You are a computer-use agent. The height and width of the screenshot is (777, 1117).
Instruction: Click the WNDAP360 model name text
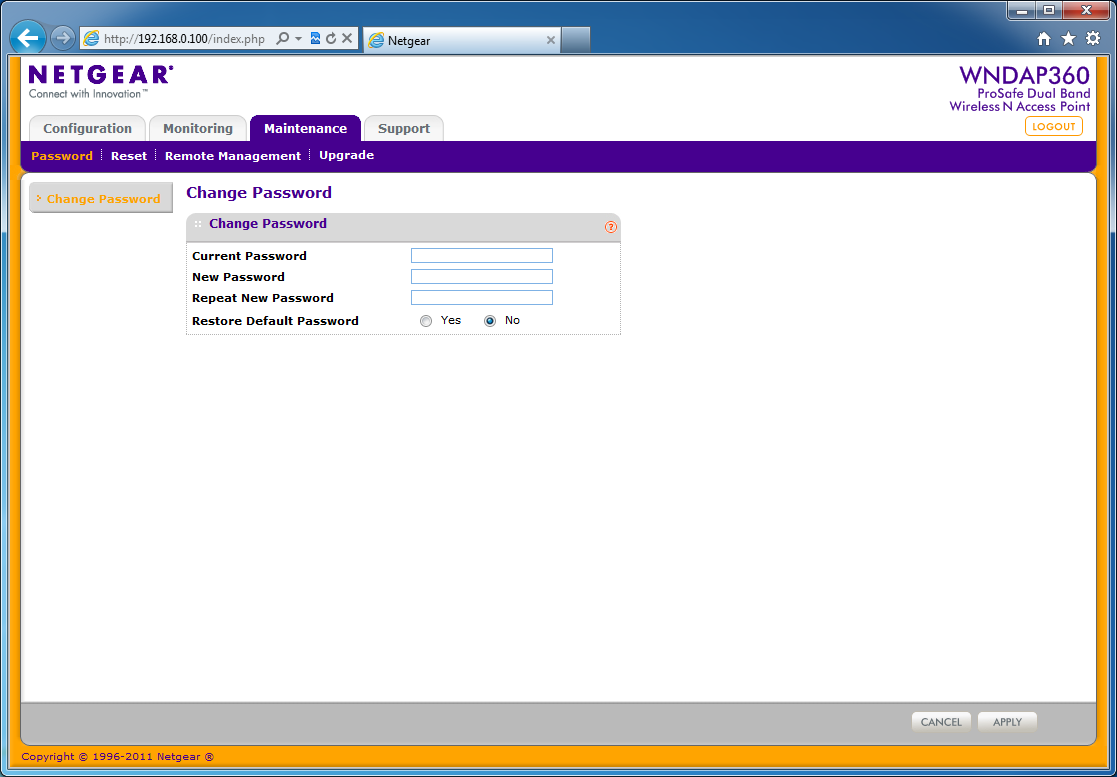1024,75
